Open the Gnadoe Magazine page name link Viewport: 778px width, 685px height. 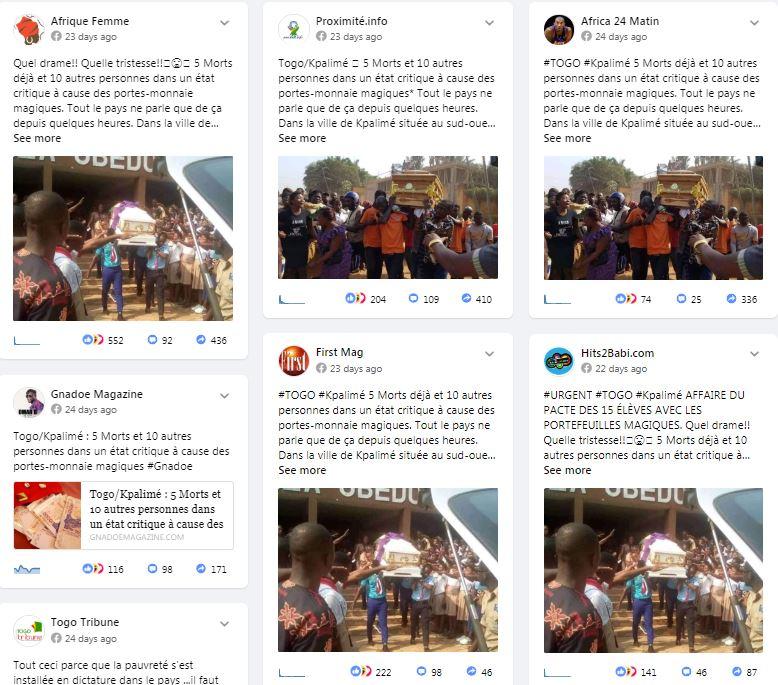click(x=97, y=394)
